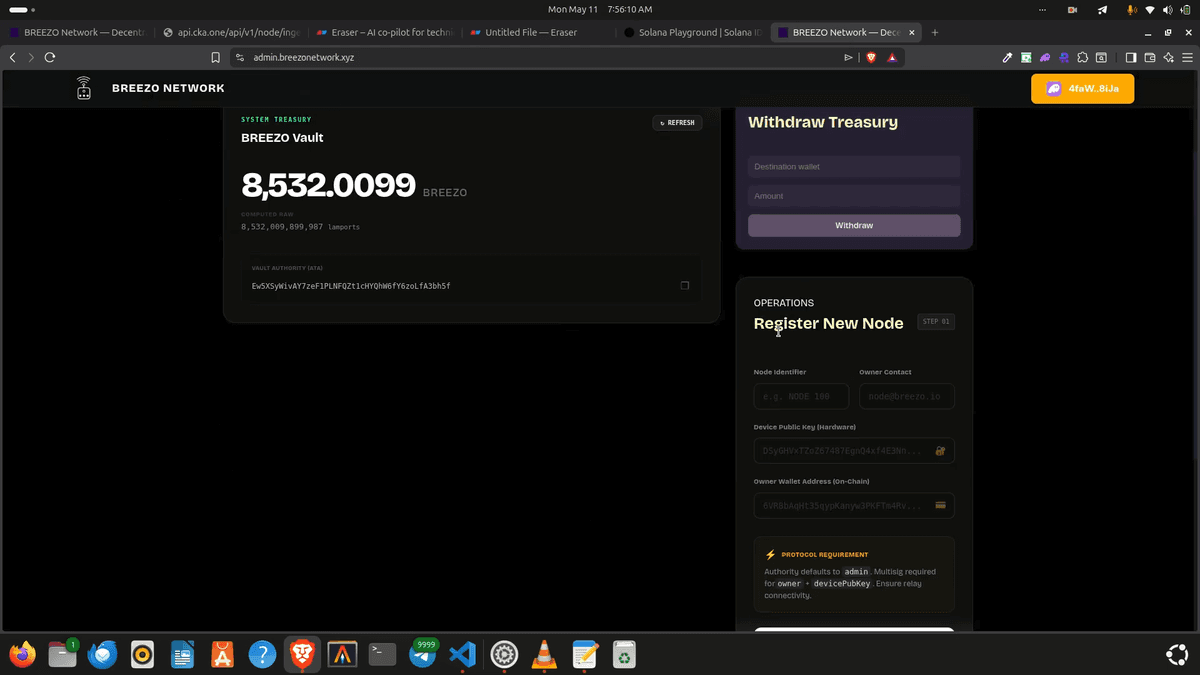This screenshot has width=1200, height=675.
Task: Click the 8,532,009,899,987 lamports text
Action: point(301,227)
